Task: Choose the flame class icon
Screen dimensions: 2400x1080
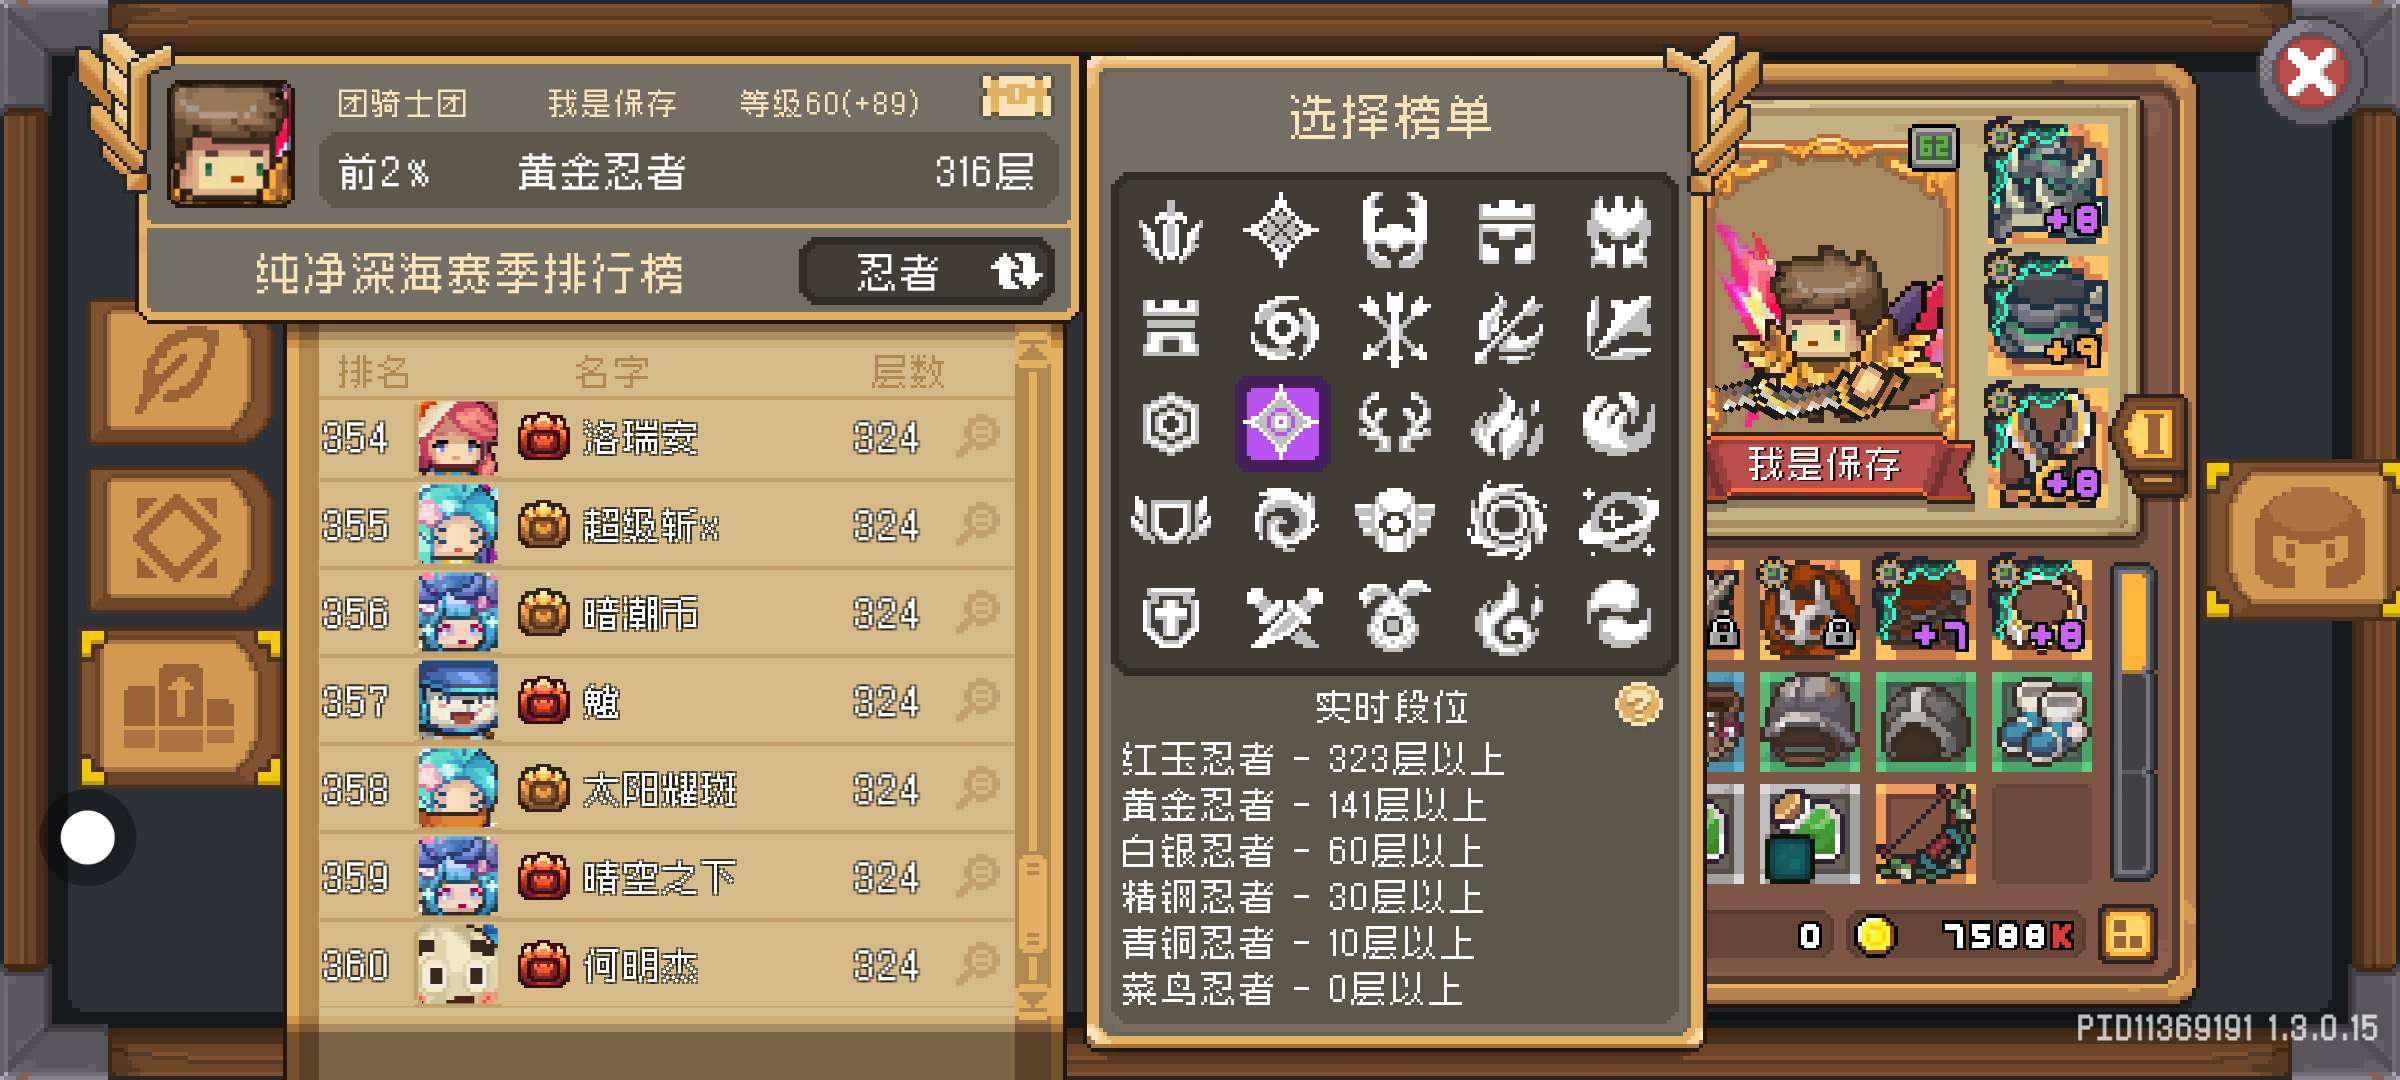Action: tap(1507, 423)
